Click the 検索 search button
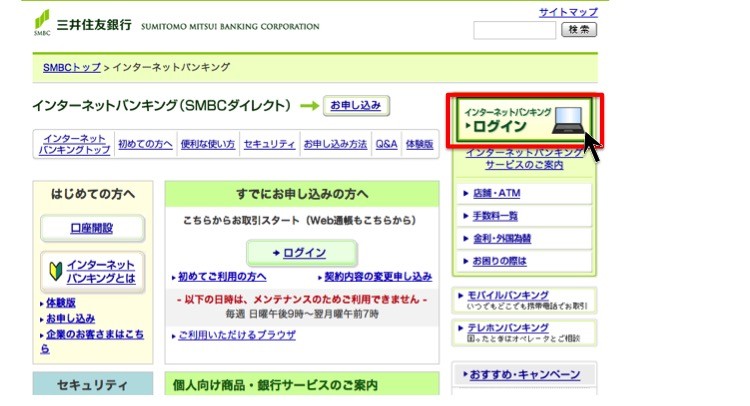750x406 pixels. tap(579, 30)
